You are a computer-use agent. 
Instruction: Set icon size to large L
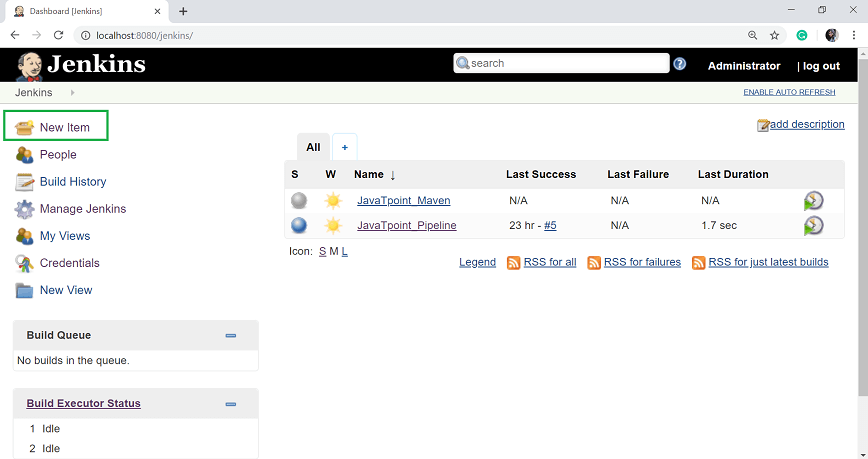[x=344, y=251]
